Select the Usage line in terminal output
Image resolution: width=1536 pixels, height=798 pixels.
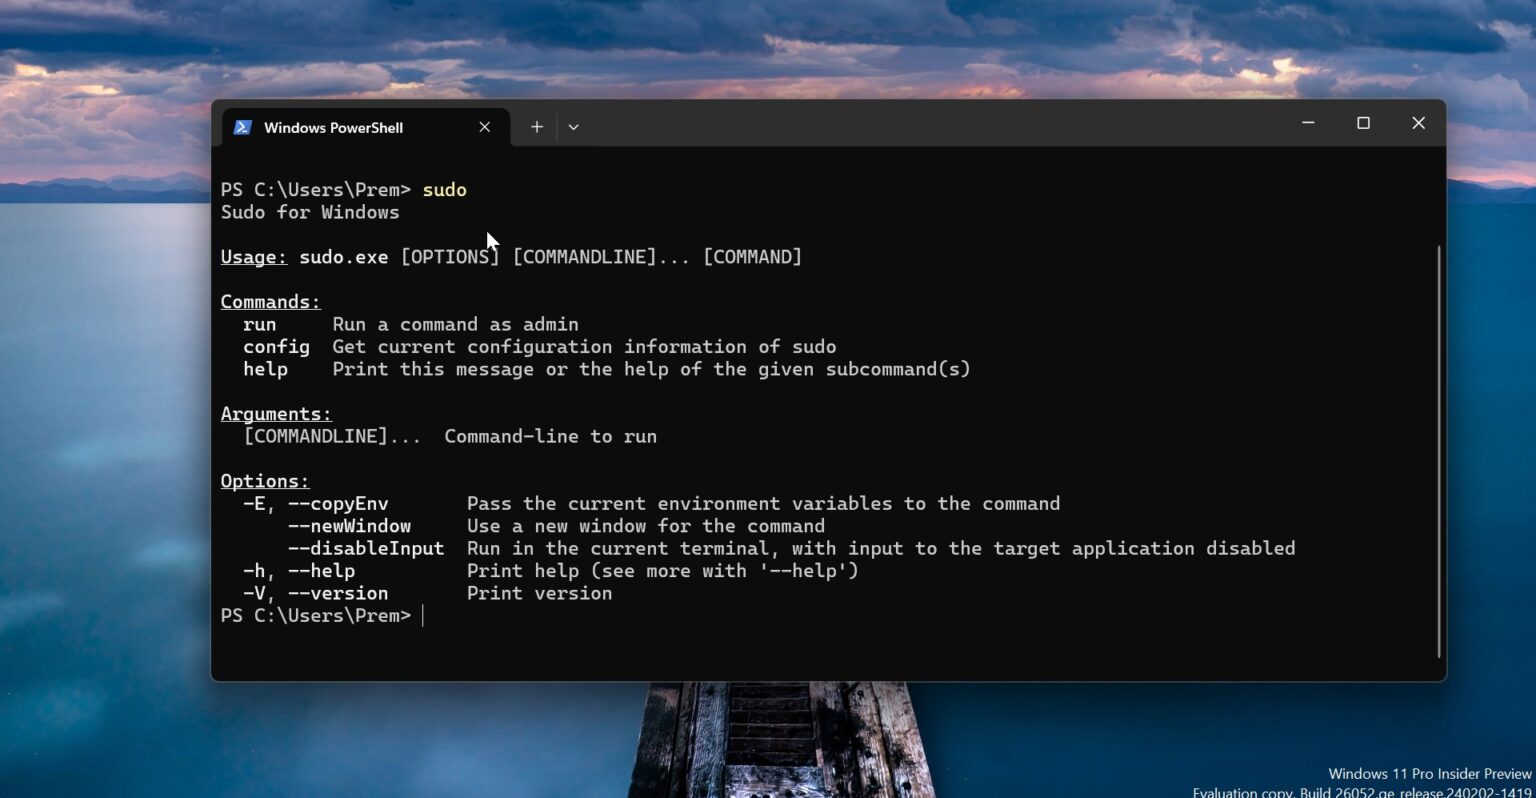(510, 256)
